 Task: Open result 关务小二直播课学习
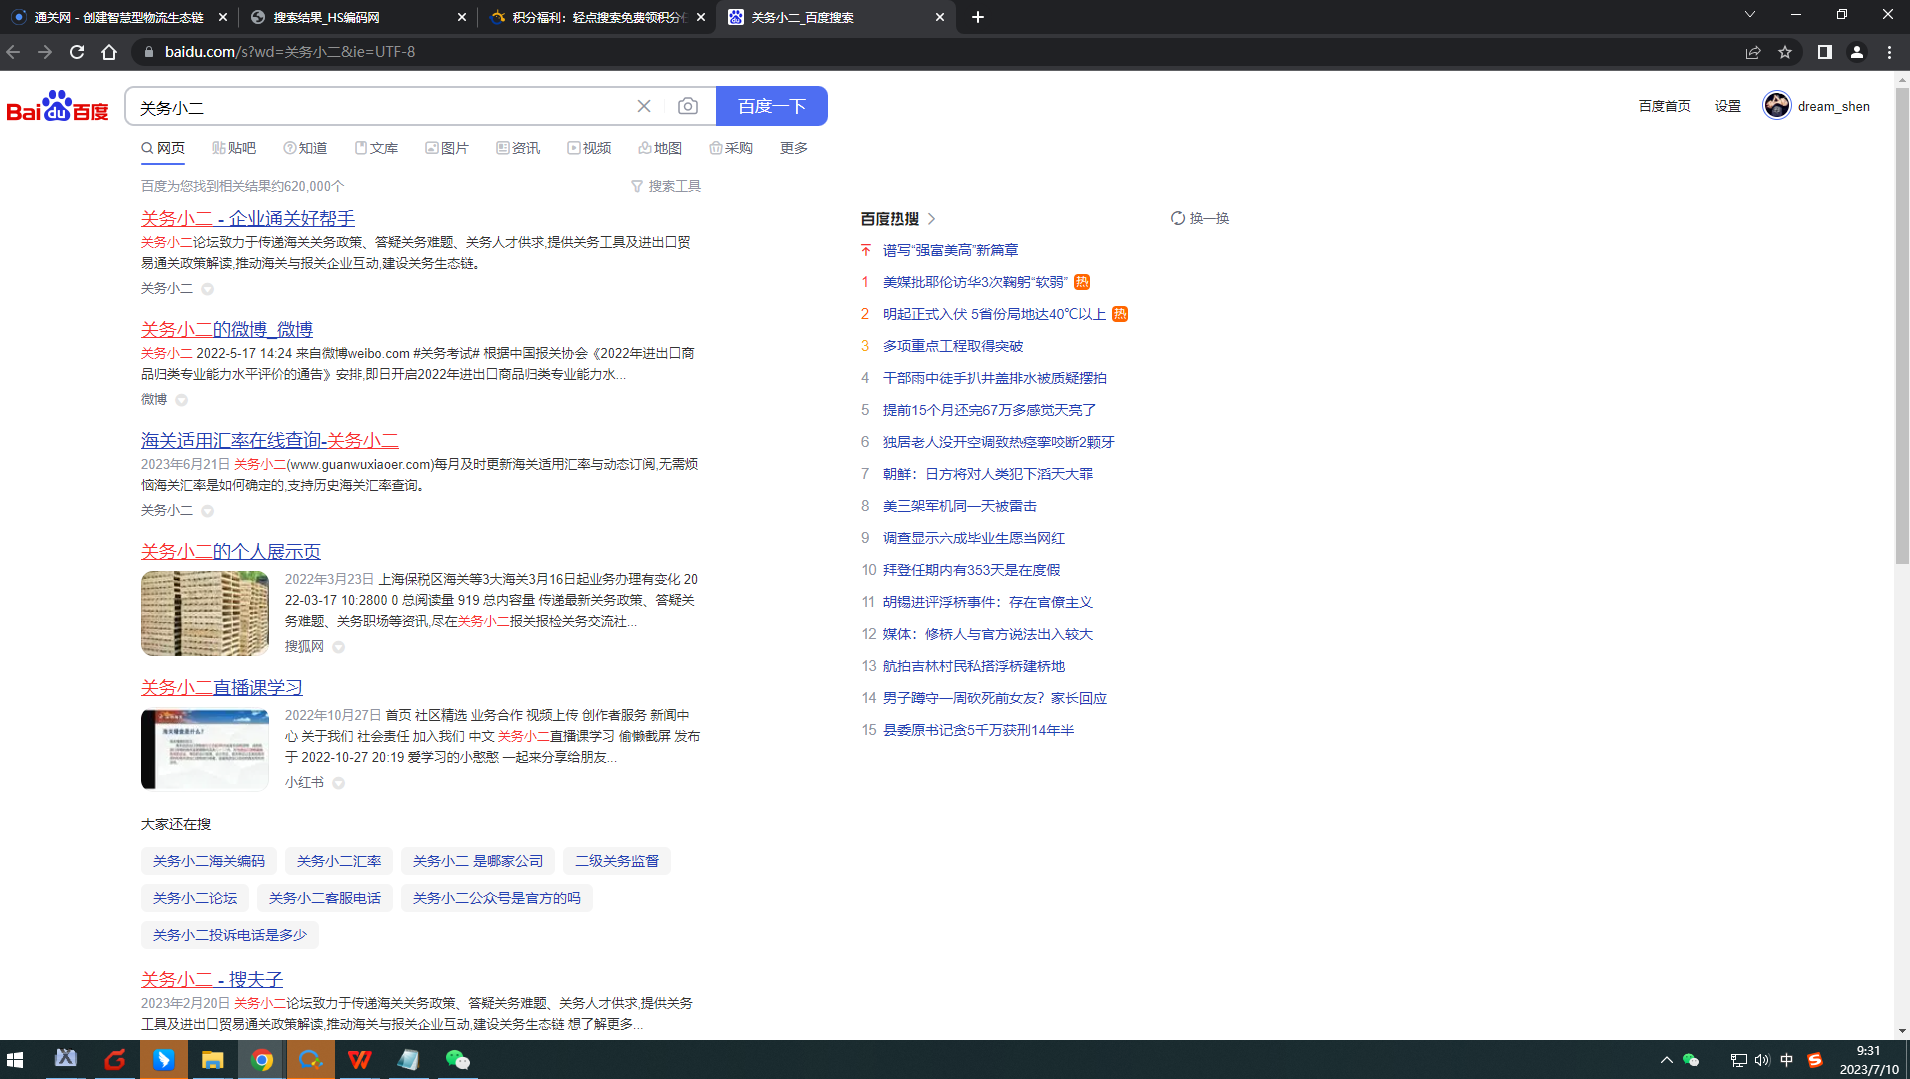click(222, 687)
